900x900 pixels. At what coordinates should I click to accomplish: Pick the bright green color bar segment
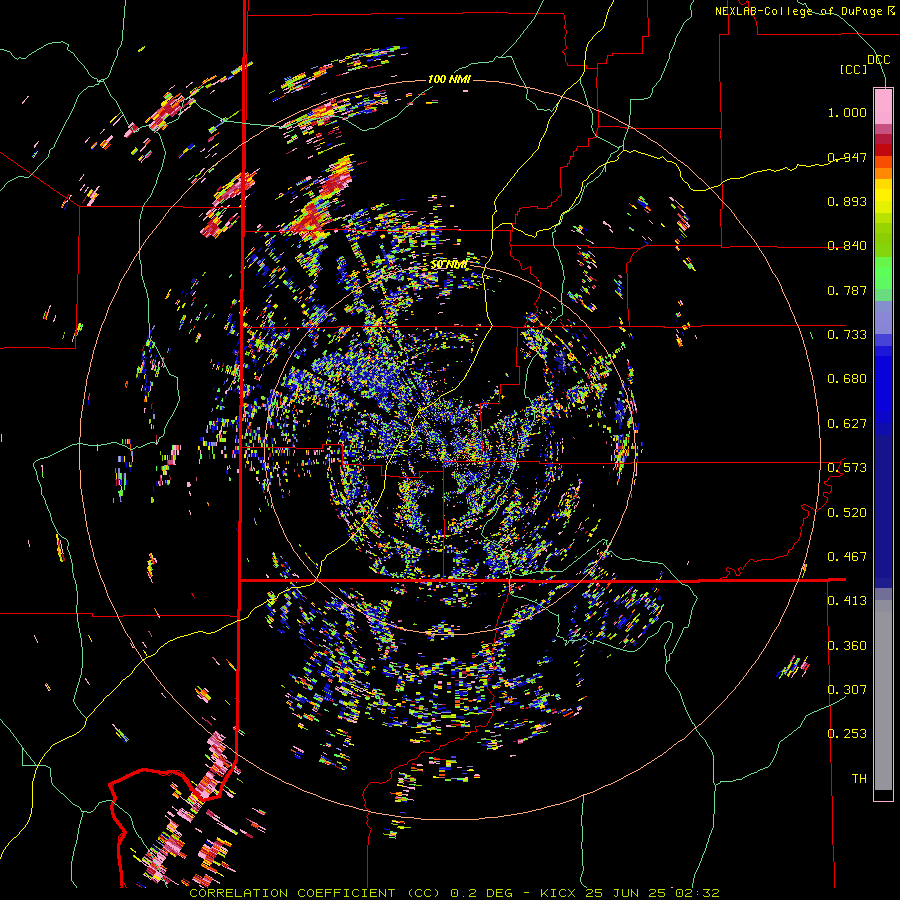pos(883,273)
